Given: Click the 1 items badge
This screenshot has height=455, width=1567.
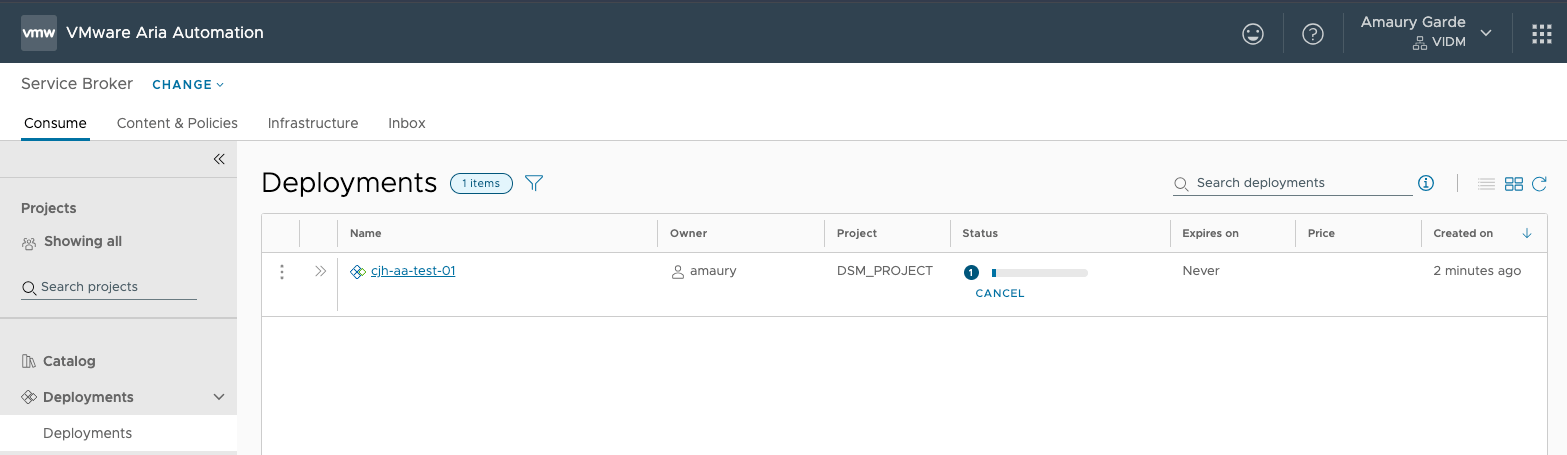Looking at the screenshot, I should 481,183.
